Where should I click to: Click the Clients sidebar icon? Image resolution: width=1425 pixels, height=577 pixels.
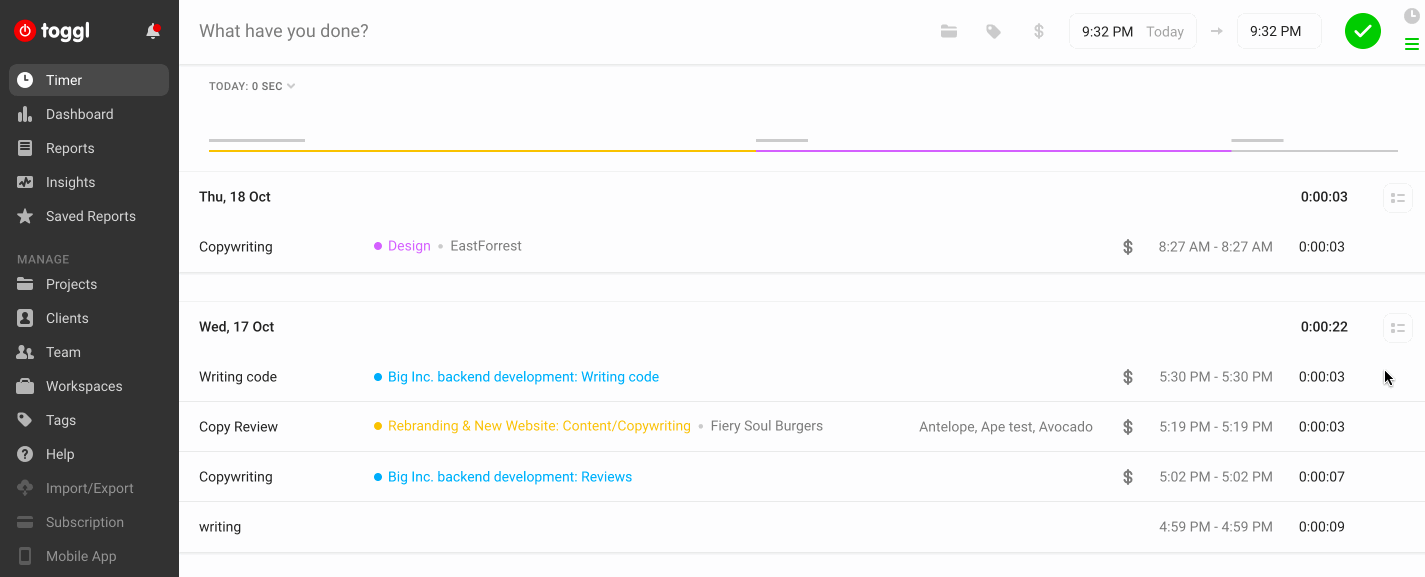[x=25, y=318]
